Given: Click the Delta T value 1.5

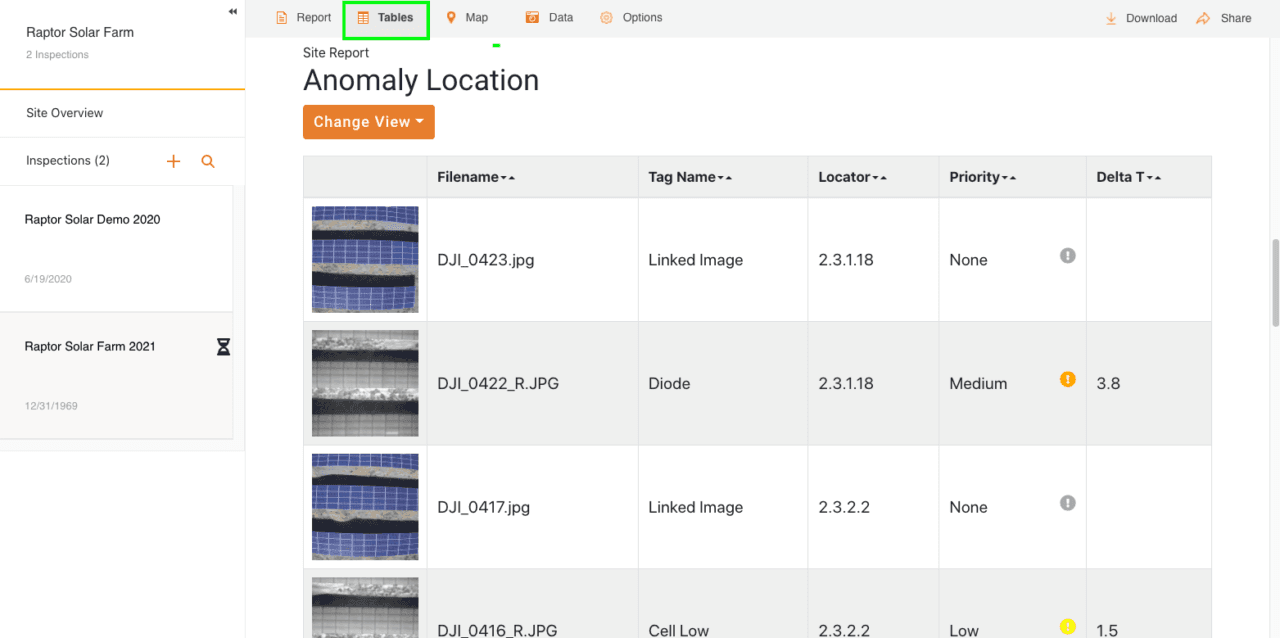Looking at the screenshot, I should (1107, 630).
